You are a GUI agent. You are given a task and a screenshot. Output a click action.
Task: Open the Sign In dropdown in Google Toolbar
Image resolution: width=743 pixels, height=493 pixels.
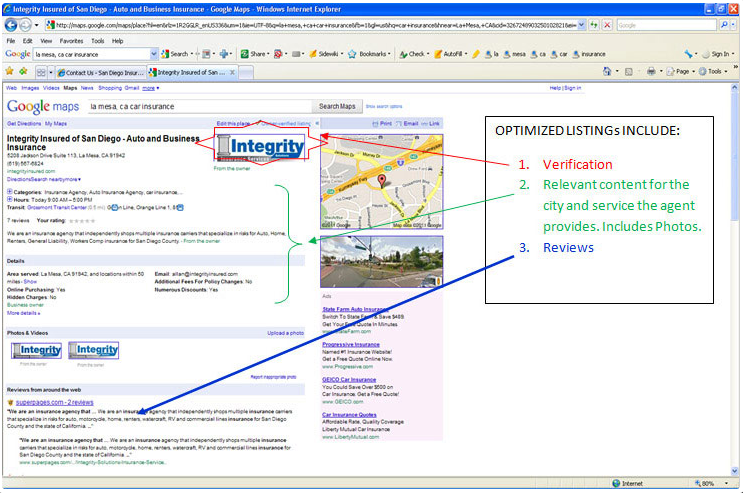718,54
